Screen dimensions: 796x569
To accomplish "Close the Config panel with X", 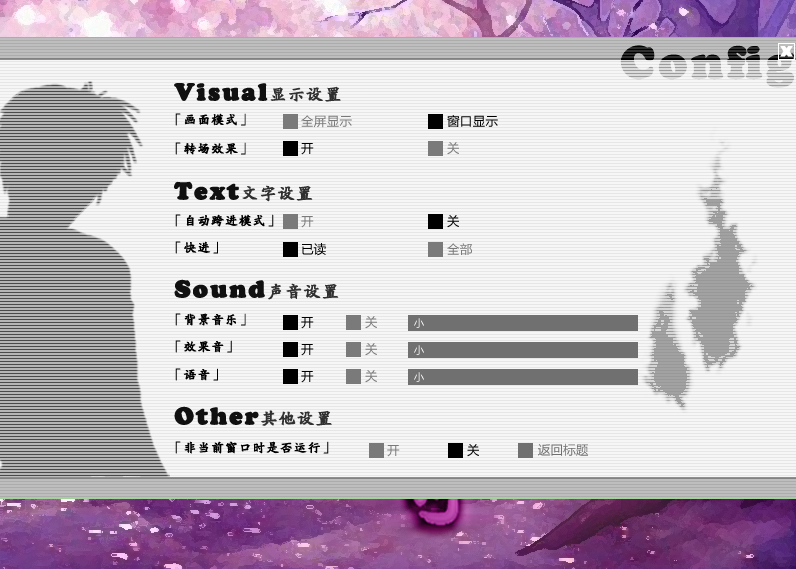I will tap(786, 51).
